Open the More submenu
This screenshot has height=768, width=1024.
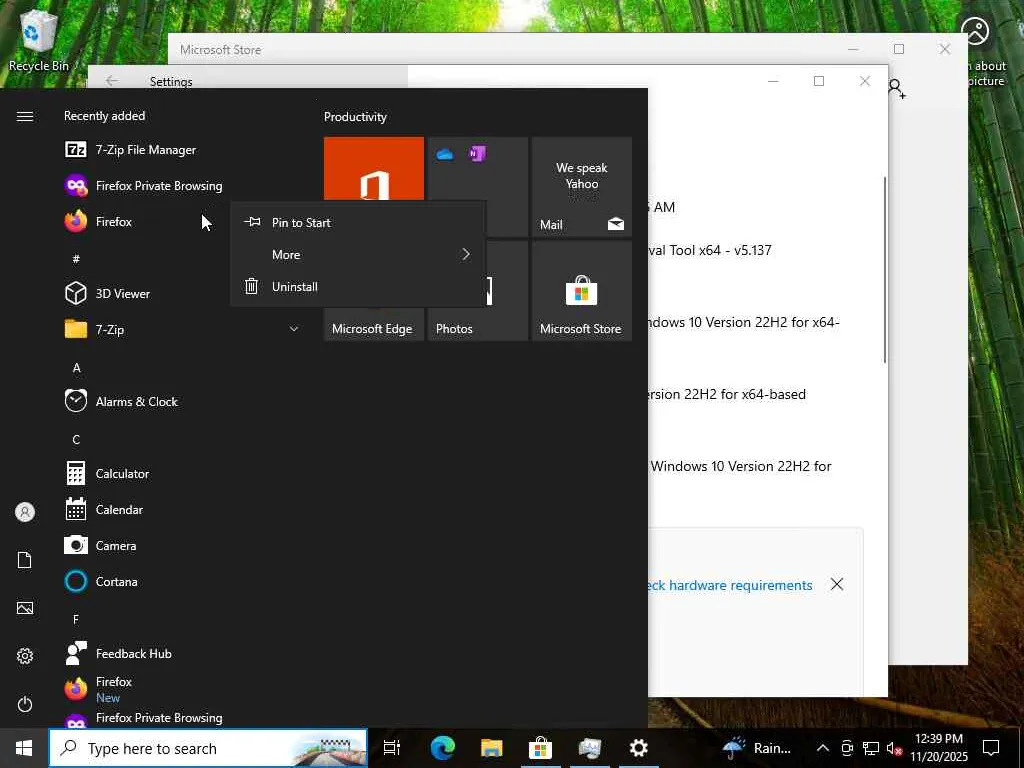(x=358, y=254)
